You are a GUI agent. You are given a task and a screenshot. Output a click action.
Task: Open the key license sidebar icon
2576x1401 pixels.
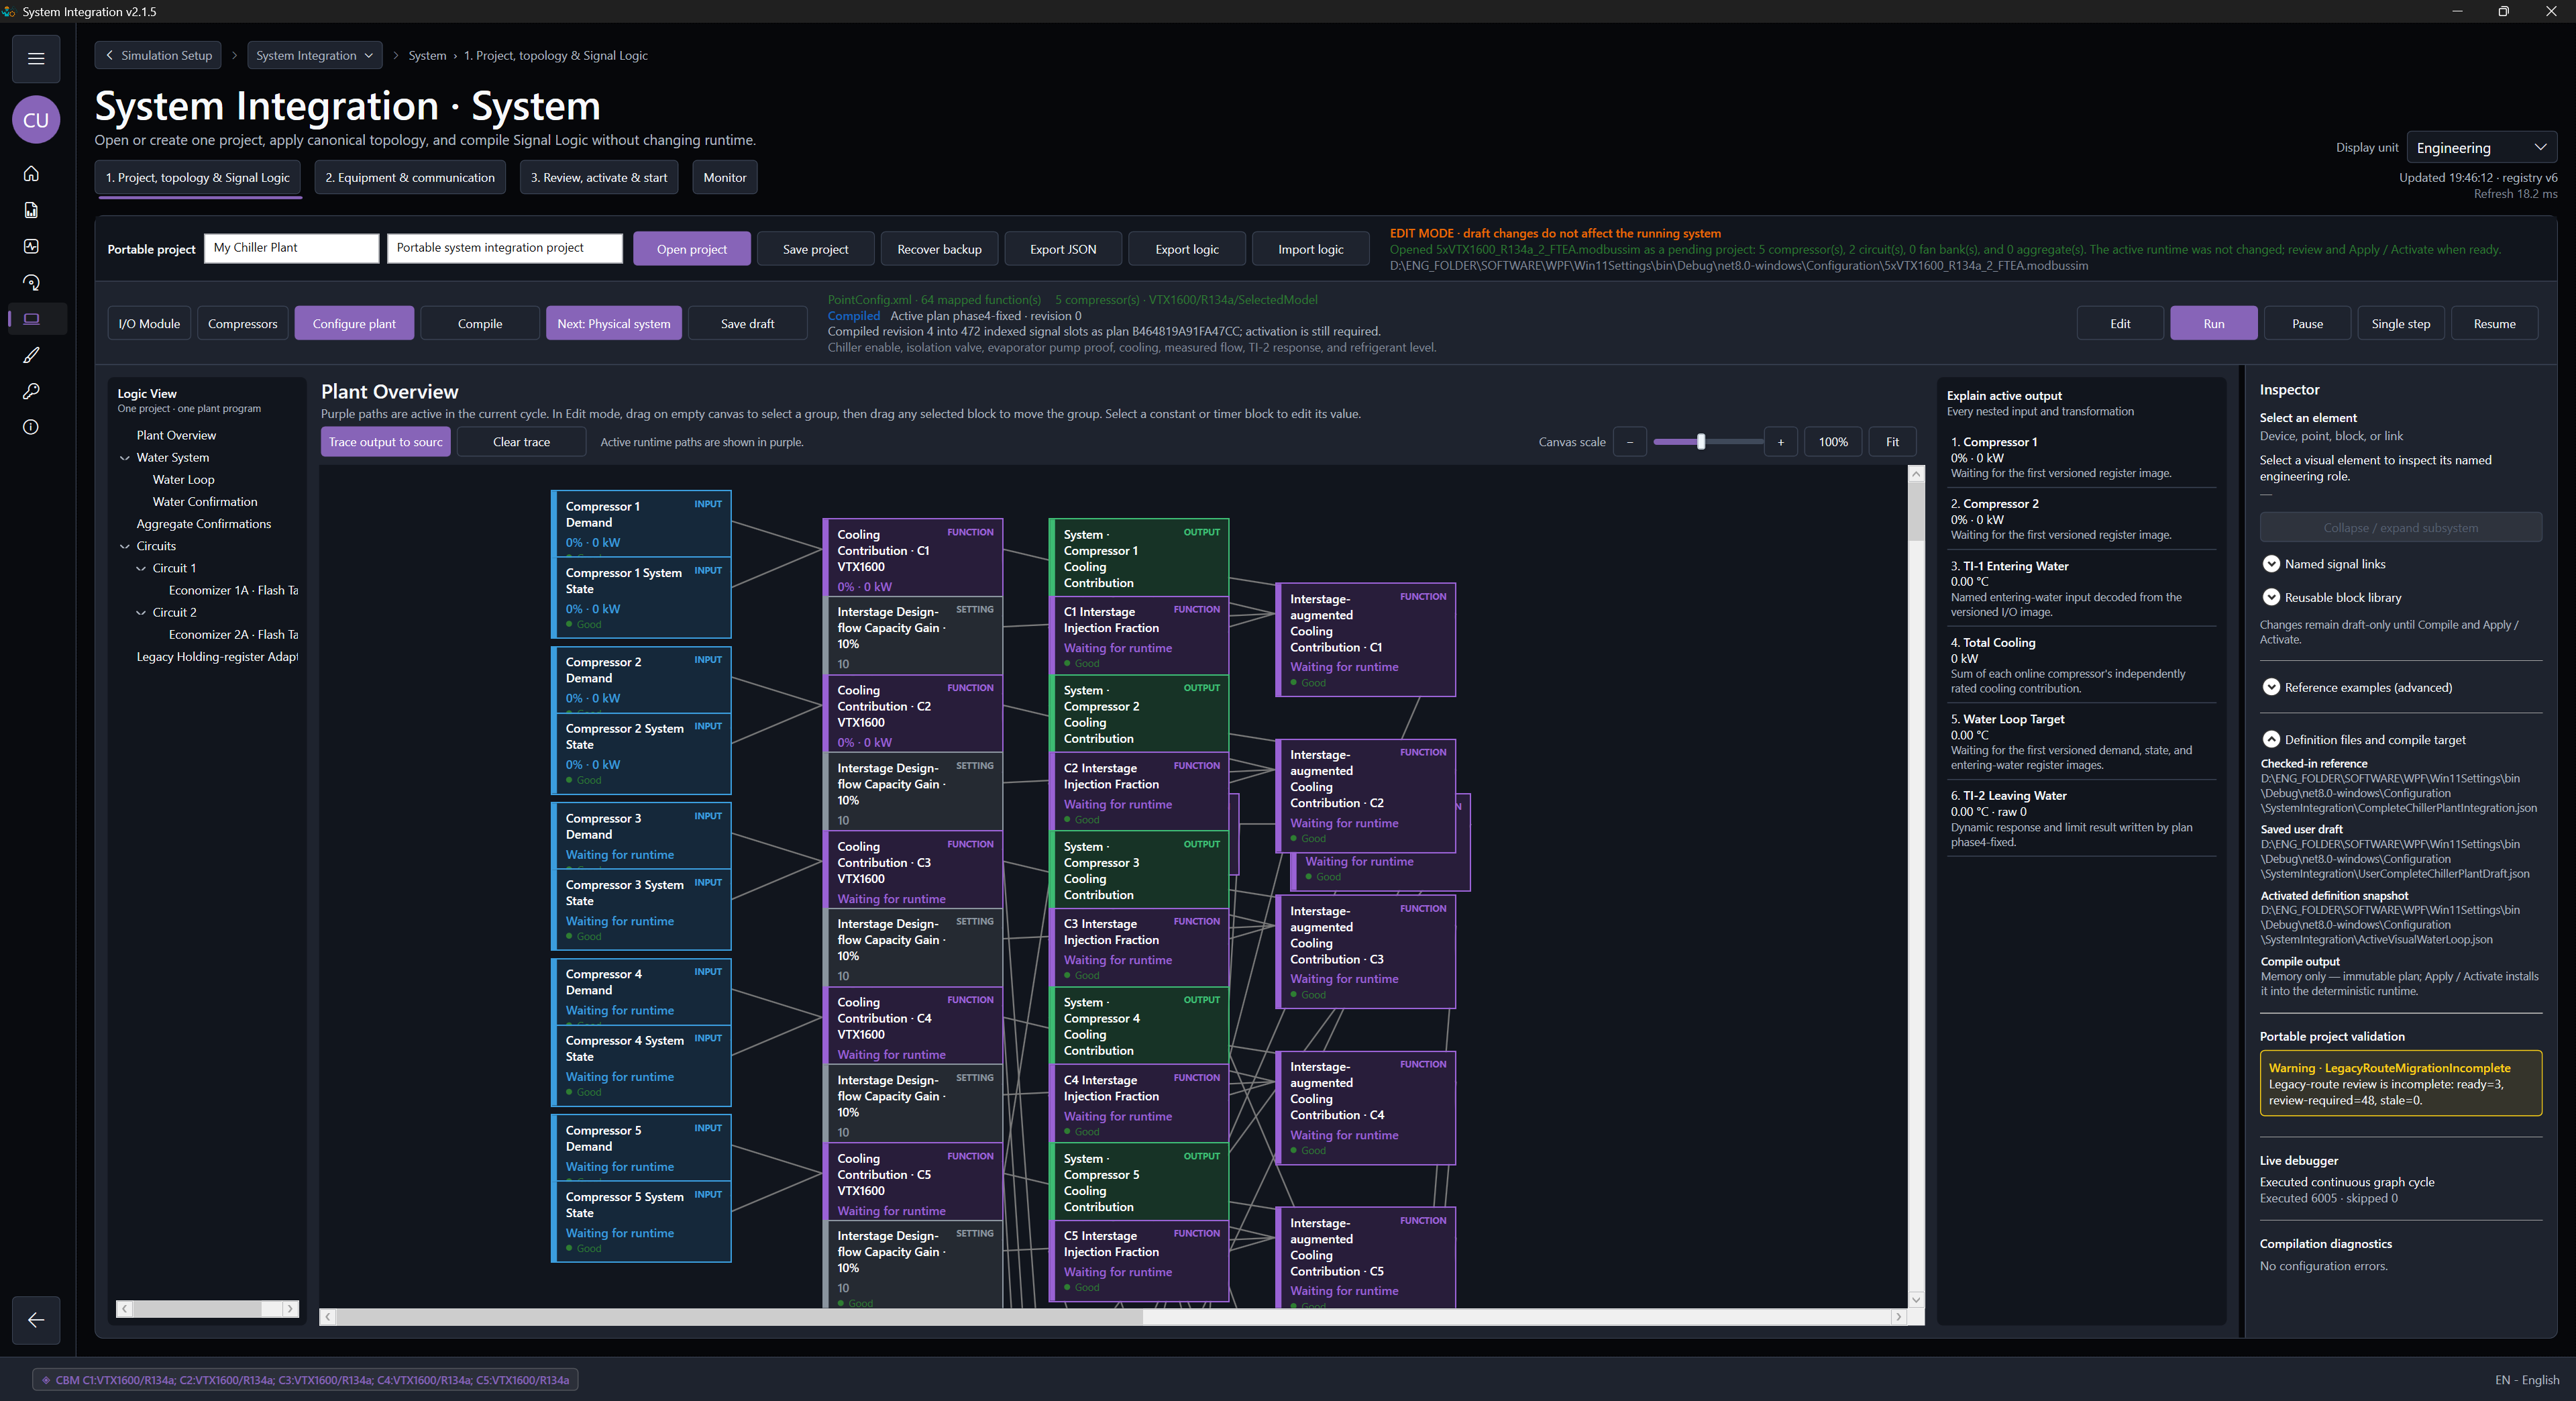pyautogui.click(x=31, y=391)
